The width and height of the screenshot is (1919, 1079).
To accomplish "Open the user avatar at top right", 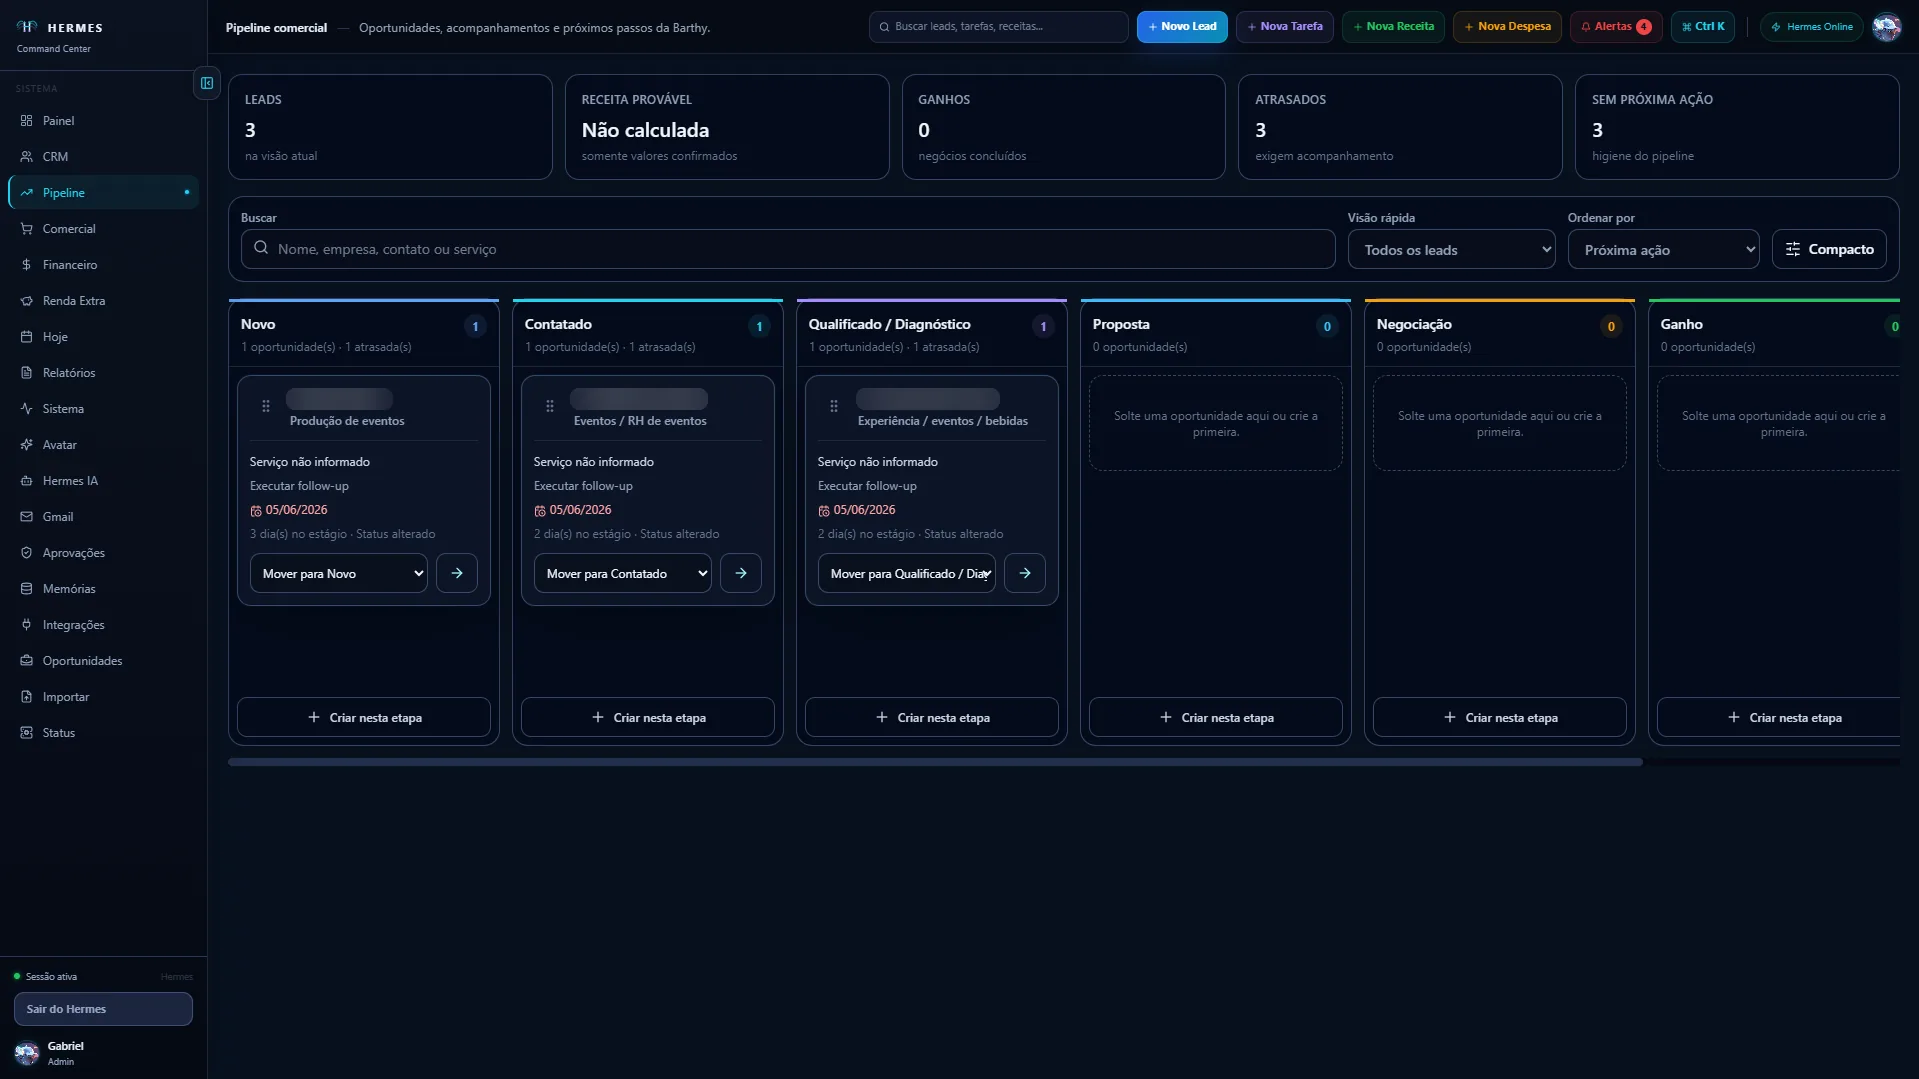I will tap(1886, 27).
